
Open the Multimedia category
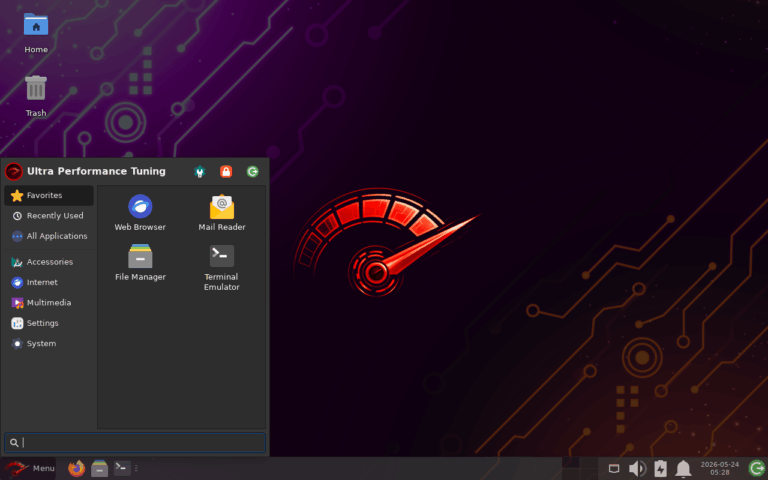49,303
